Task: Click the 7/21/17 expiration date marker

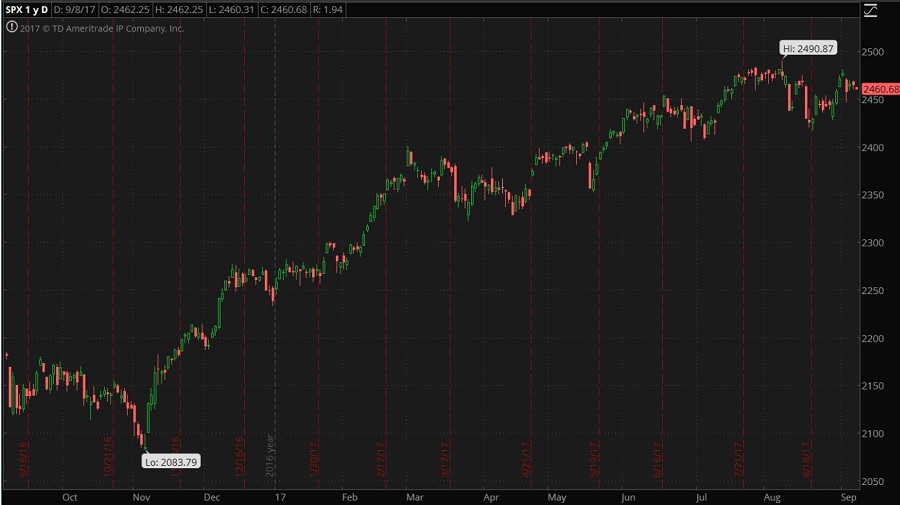Action: 739,457
